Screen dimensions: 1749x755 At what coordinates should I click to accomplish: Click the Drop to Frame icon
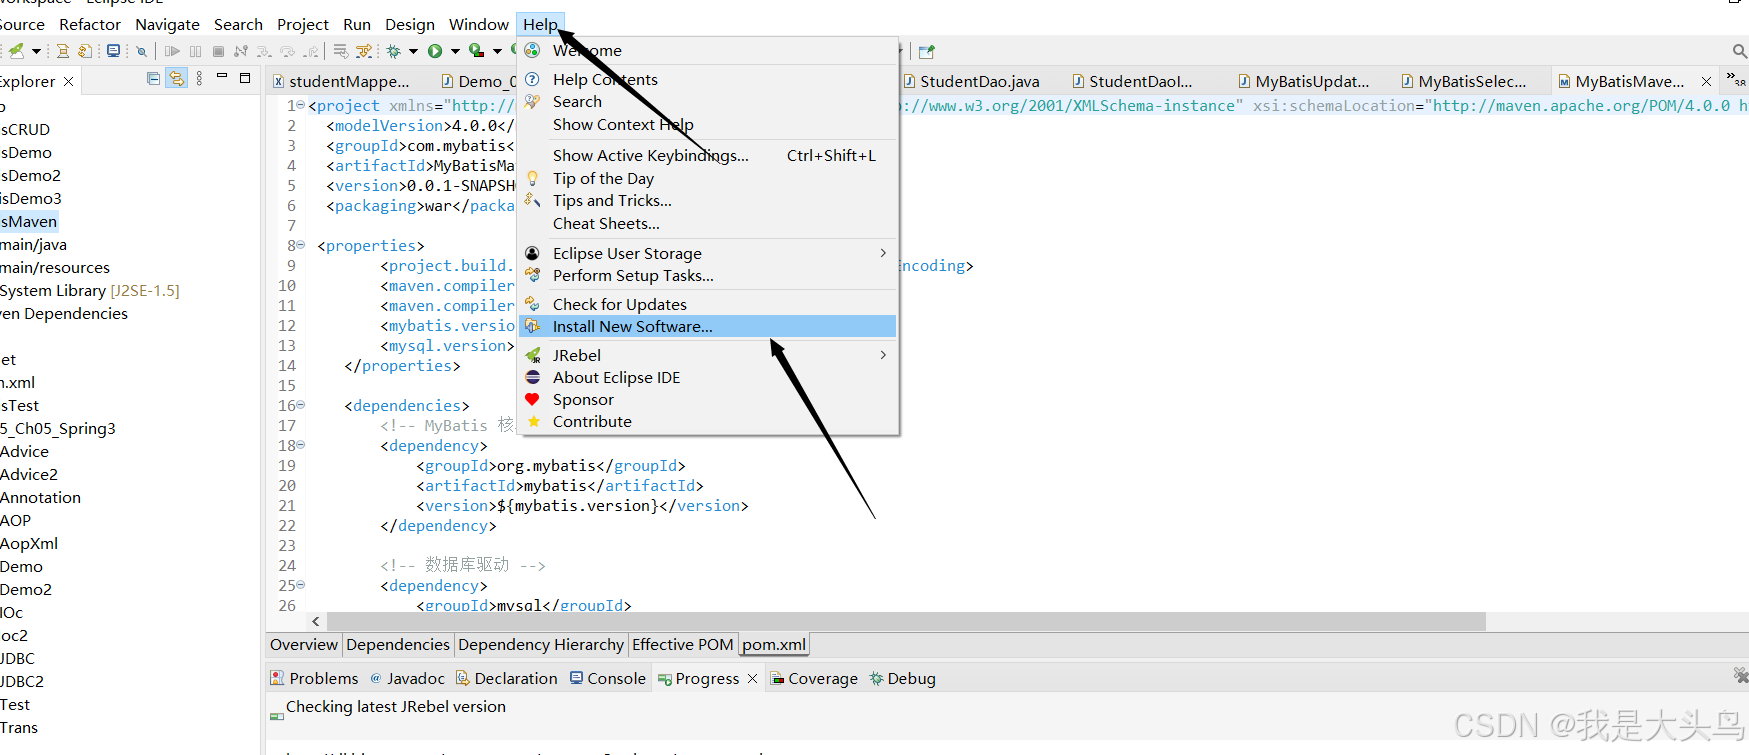click(341, 51)
